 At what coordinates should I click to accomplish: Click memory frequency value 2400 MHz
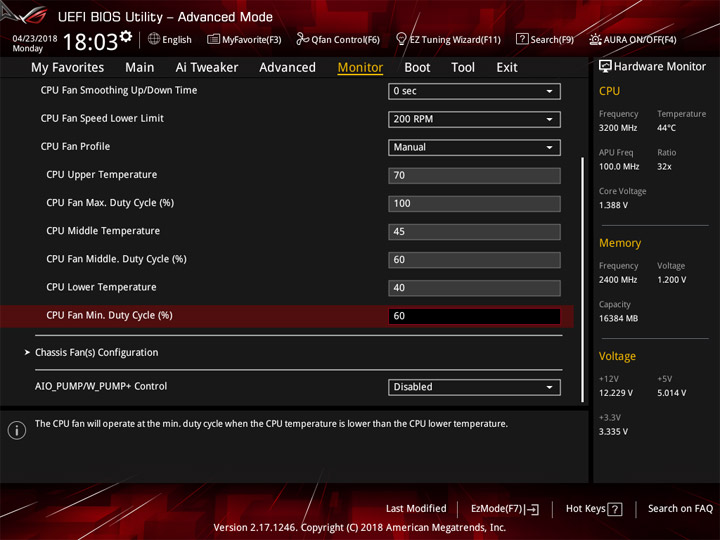(618, 280)
